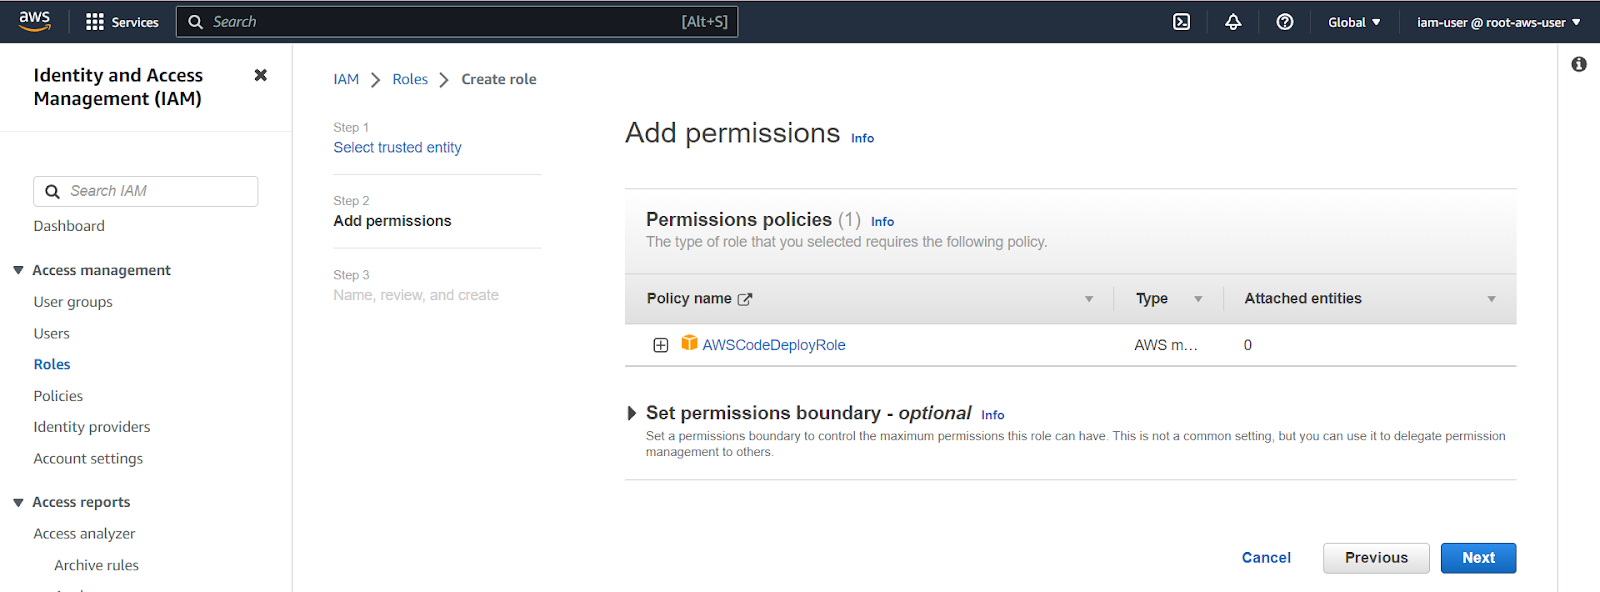Click the Create role breadcrumb text

point(499,79)
